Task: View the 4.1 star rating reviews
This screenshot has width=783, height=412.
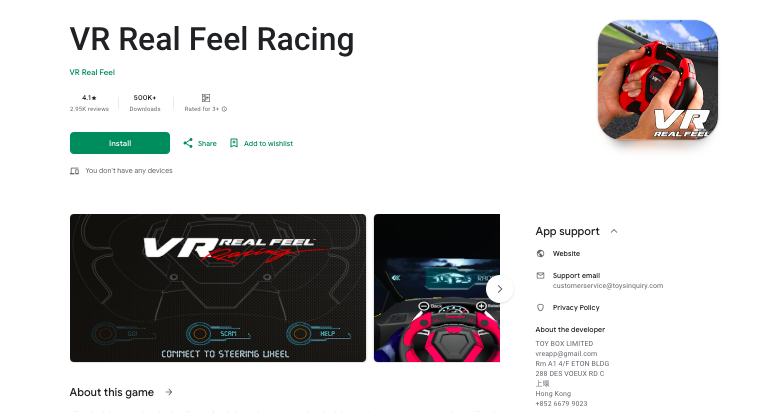Action: point(89,103)
